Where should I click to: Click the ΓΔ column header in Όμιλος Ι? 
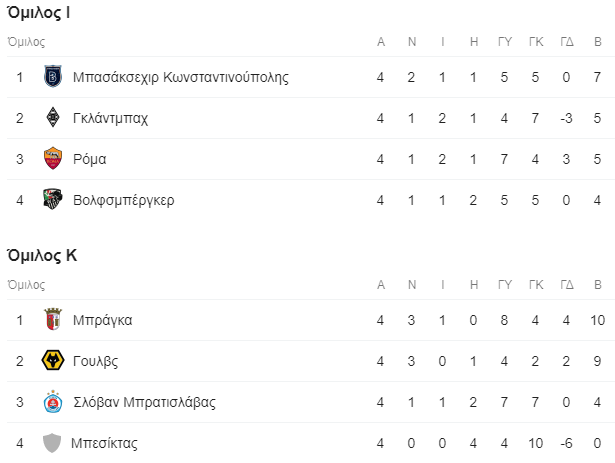567,42
